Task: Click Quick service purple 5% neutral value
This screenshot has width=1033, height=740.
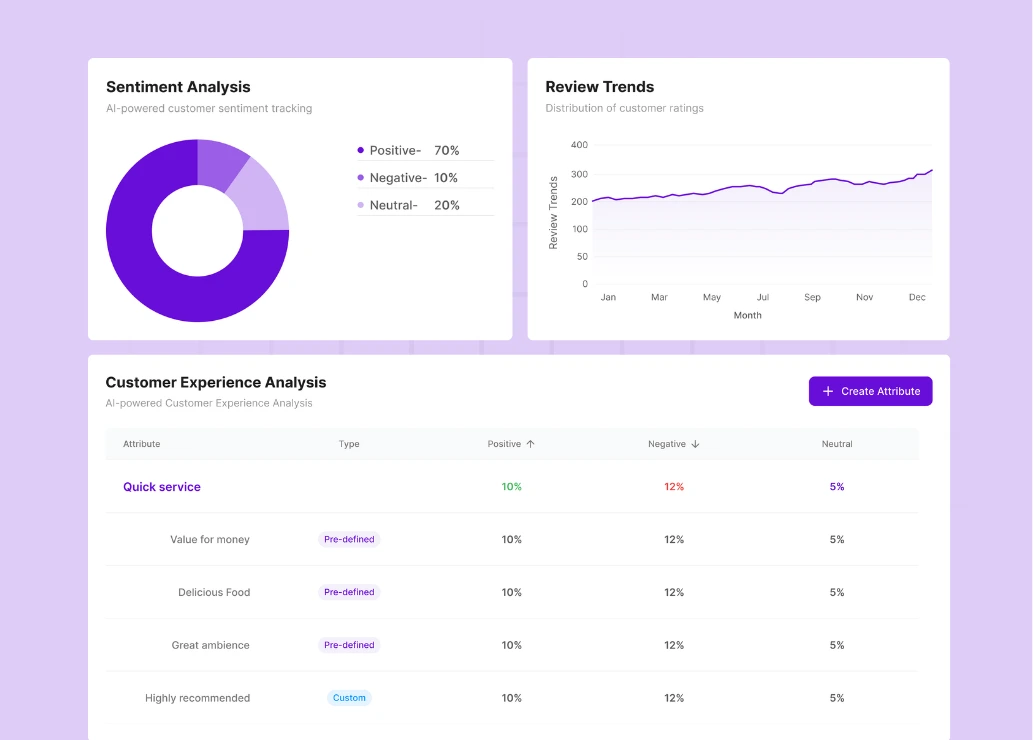Action: click(837, 486)
